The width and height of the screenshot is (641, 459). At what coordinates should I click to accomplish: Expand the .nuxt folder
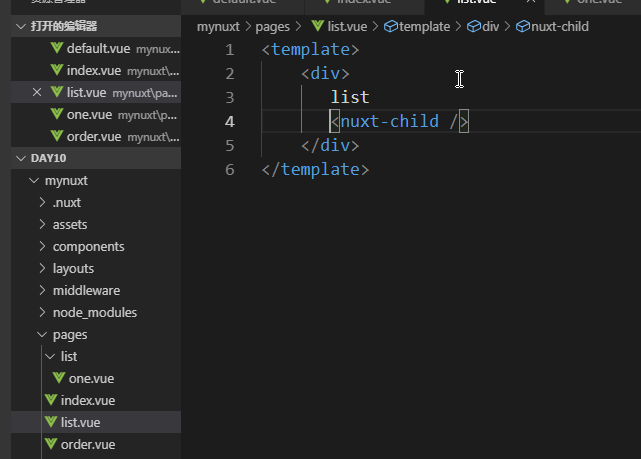point(43,202)
